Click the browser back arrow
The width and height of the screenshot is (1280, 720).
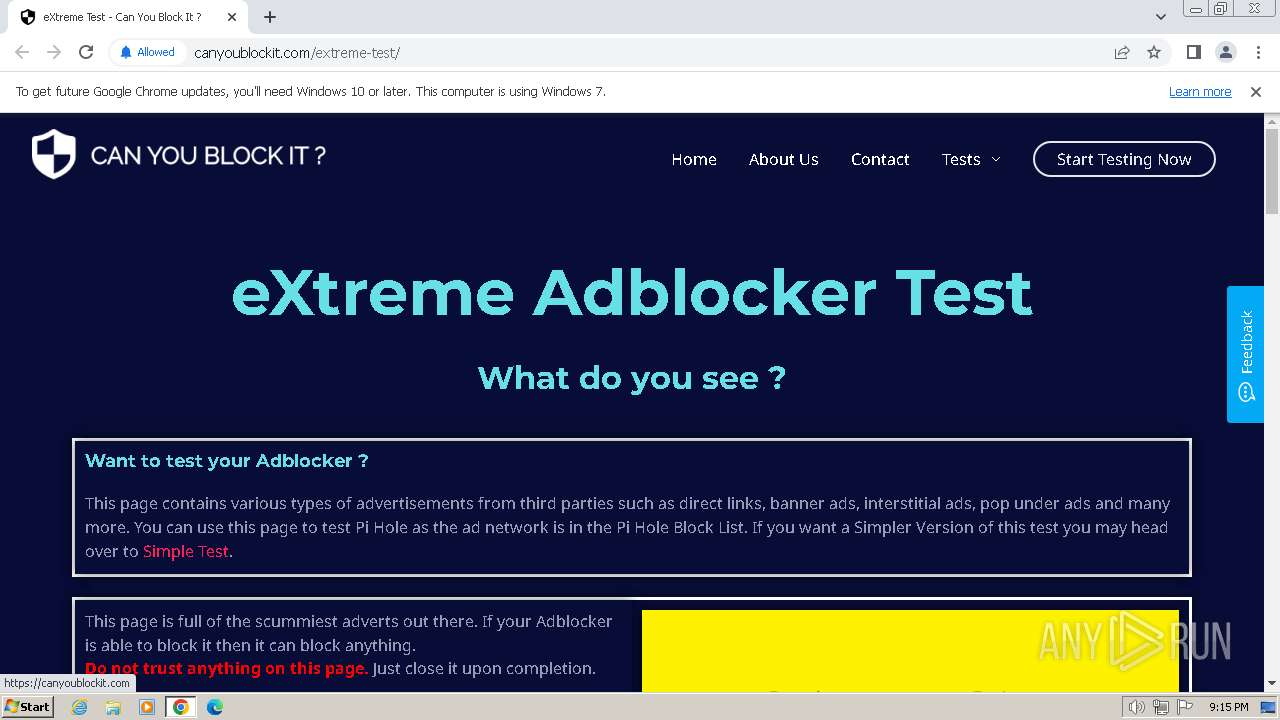point(22,52)
